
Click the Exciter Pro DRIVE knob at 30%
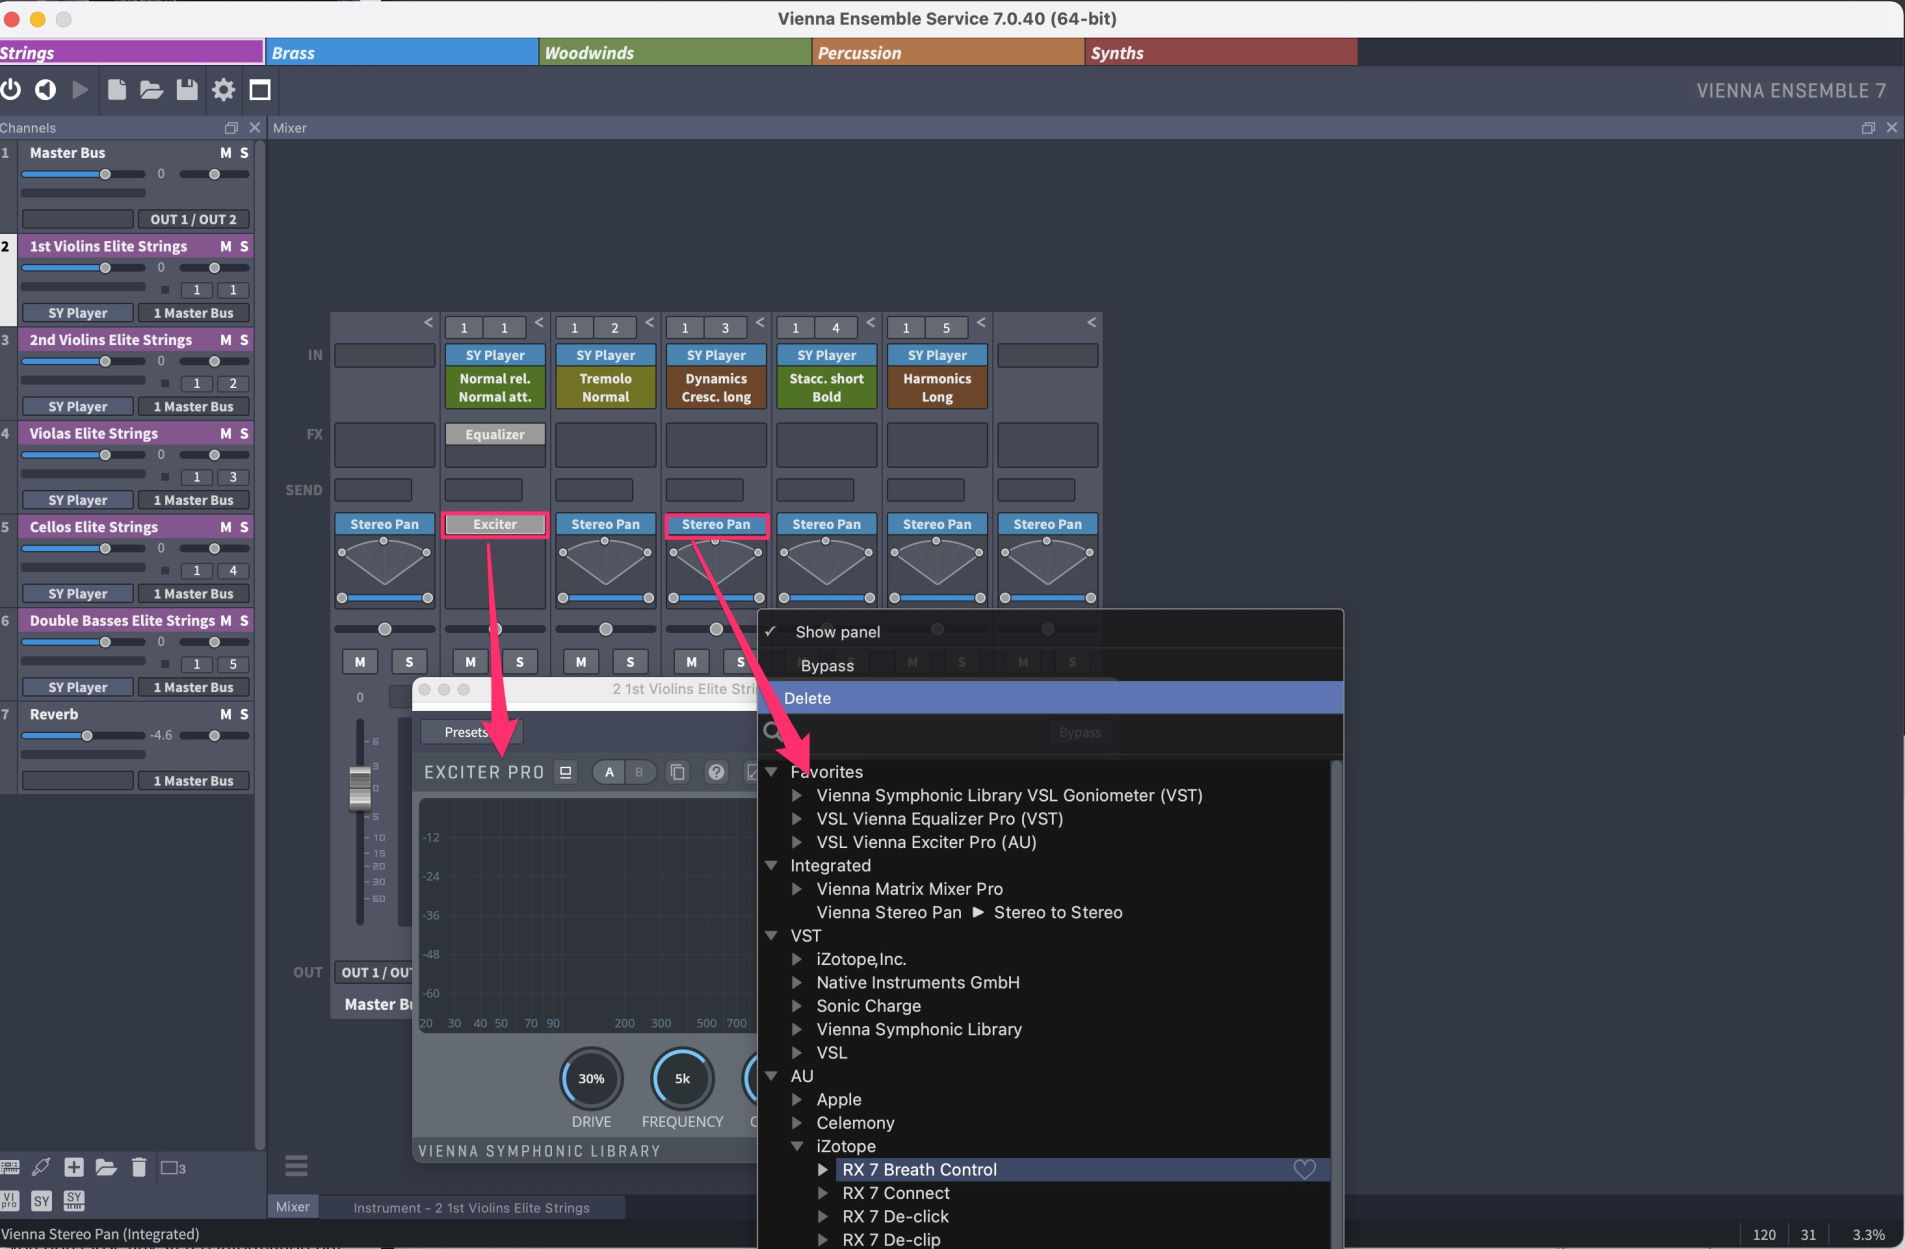tap(591, 1078)
